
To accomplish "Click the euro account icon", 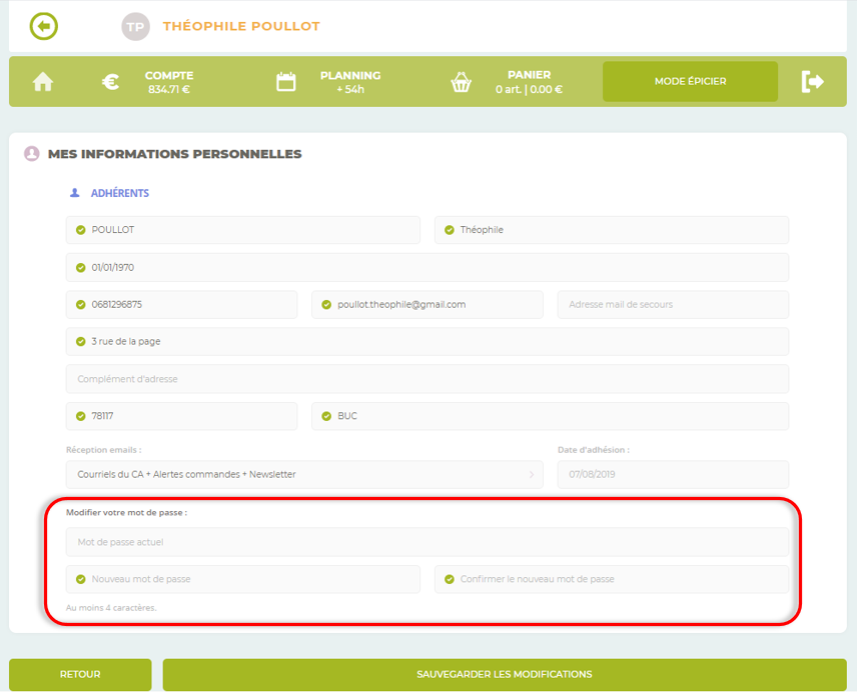I will pos(111,82).
